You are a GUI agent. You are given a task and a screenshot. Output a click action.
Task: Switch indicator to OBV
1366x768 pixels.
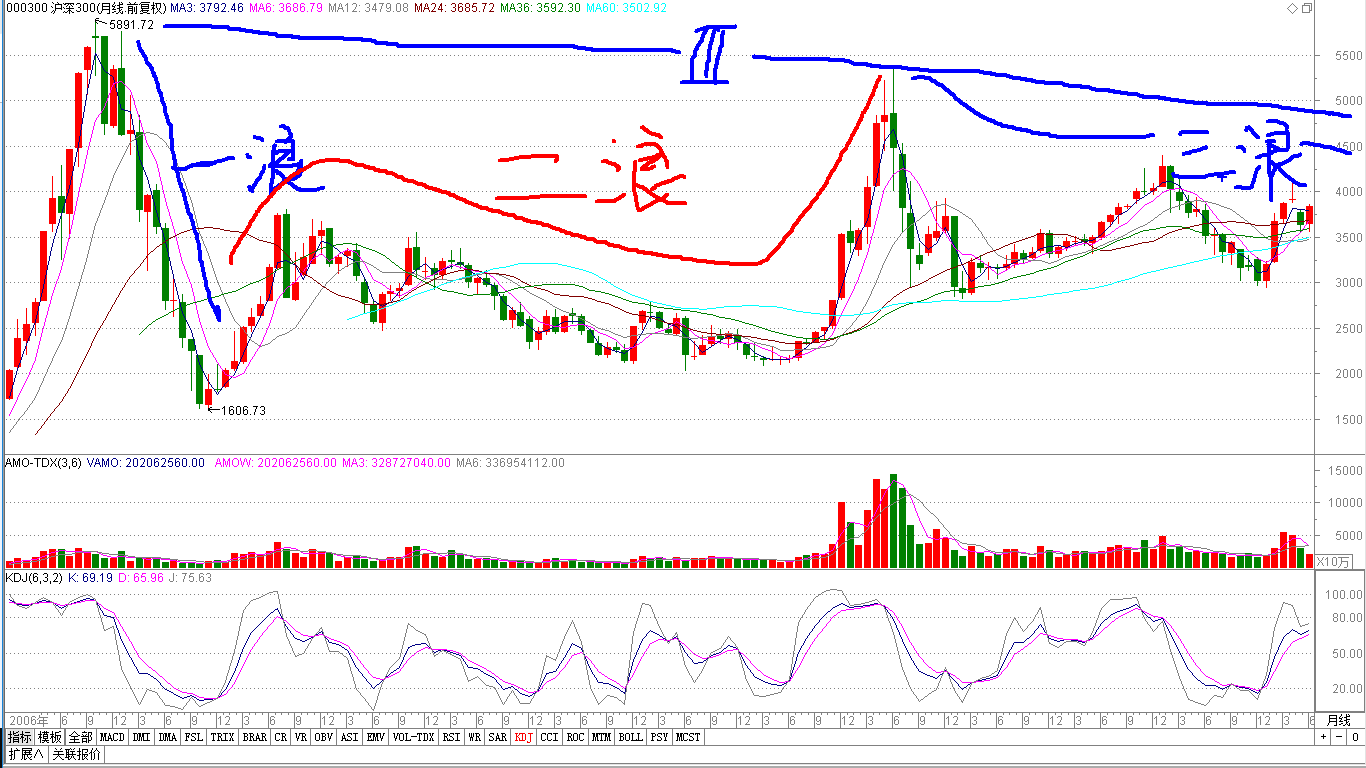(x=323, y=737)
